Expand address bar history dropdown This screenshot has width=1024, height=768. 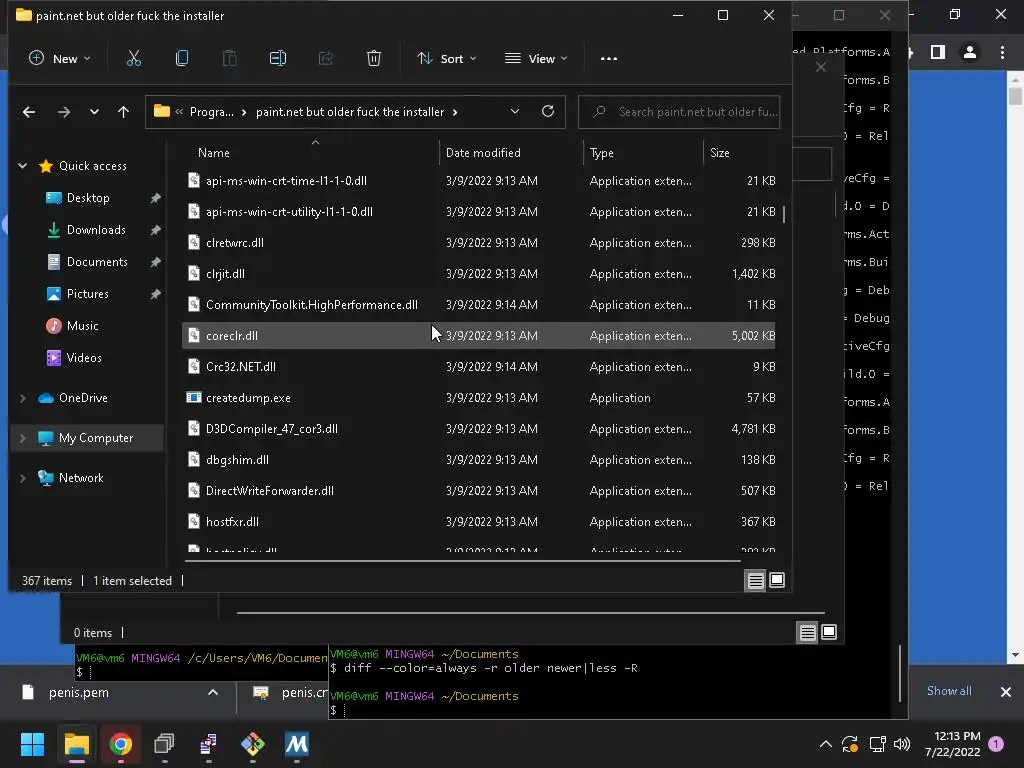tap(515, 112)
